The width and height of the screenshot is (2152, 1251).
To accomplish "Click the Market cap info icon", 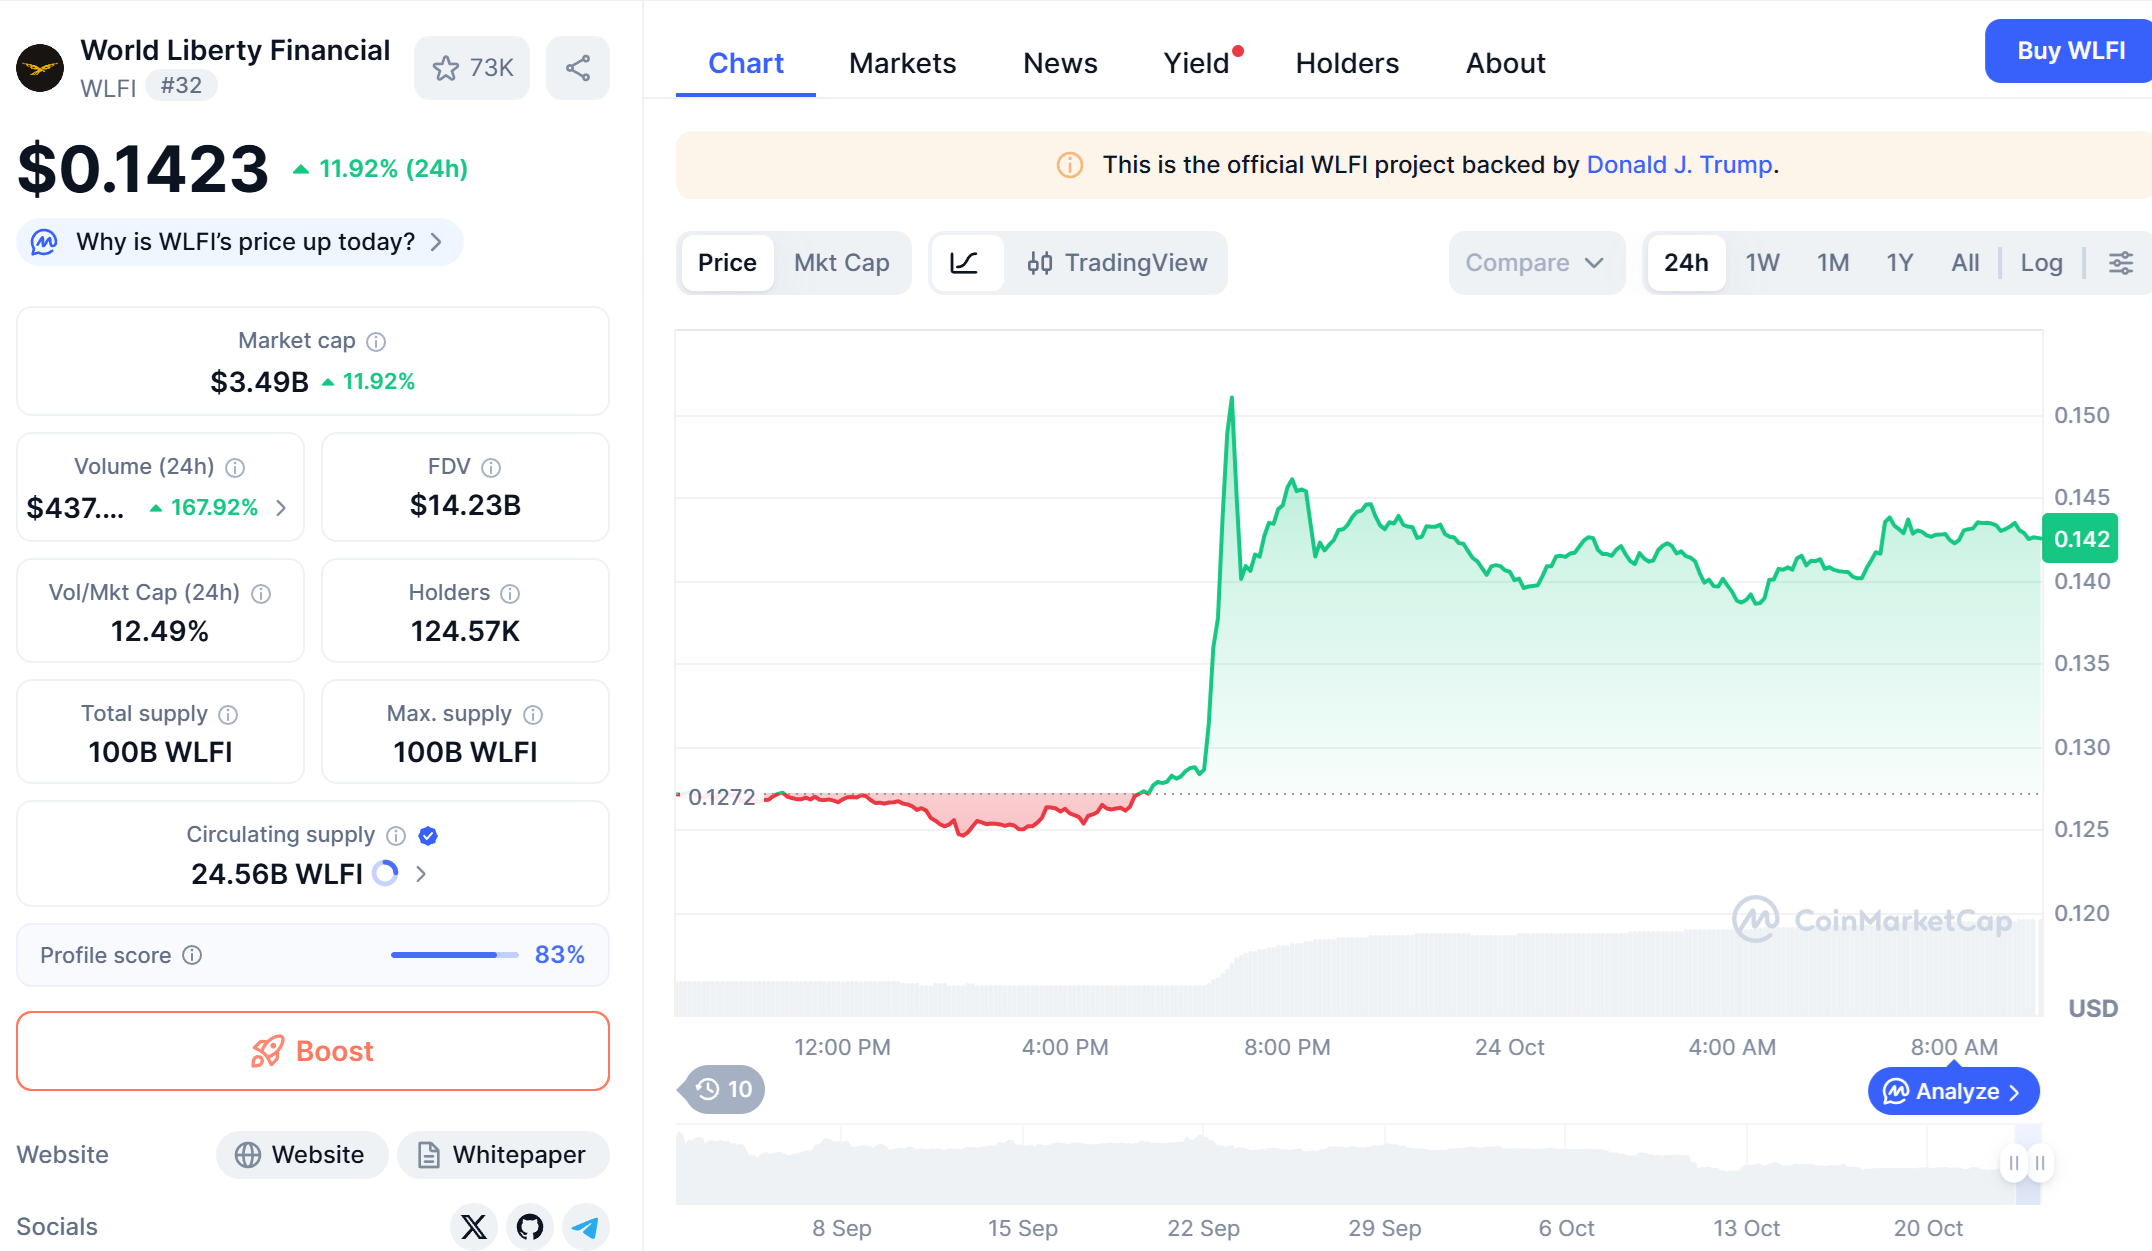I will pyautogui.click(x=376, y=342).
